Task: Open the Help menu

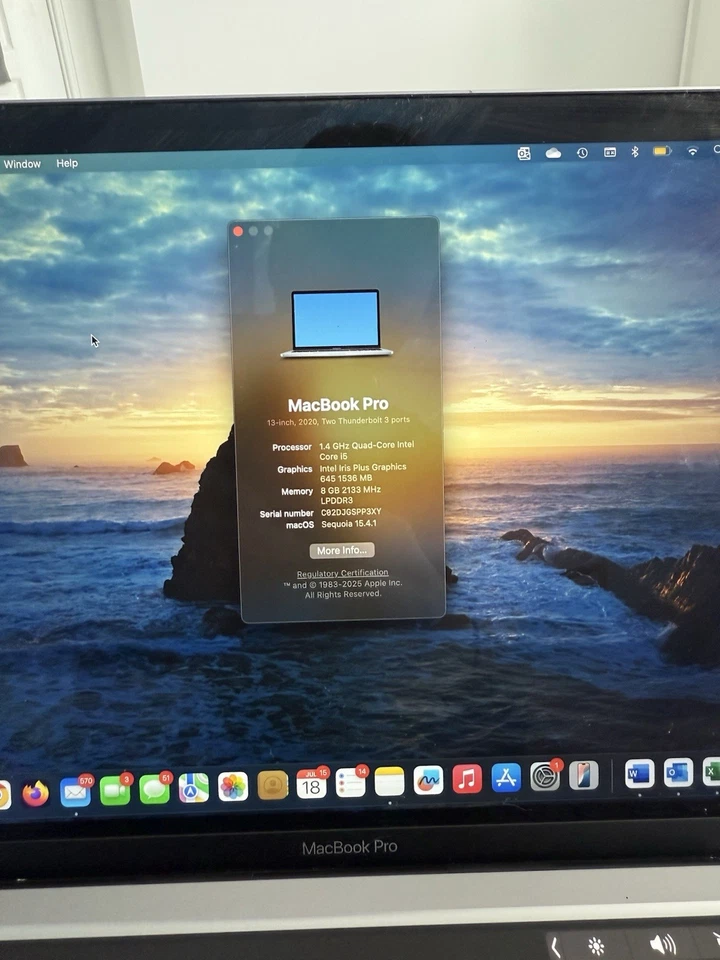Action: (67, 163)
